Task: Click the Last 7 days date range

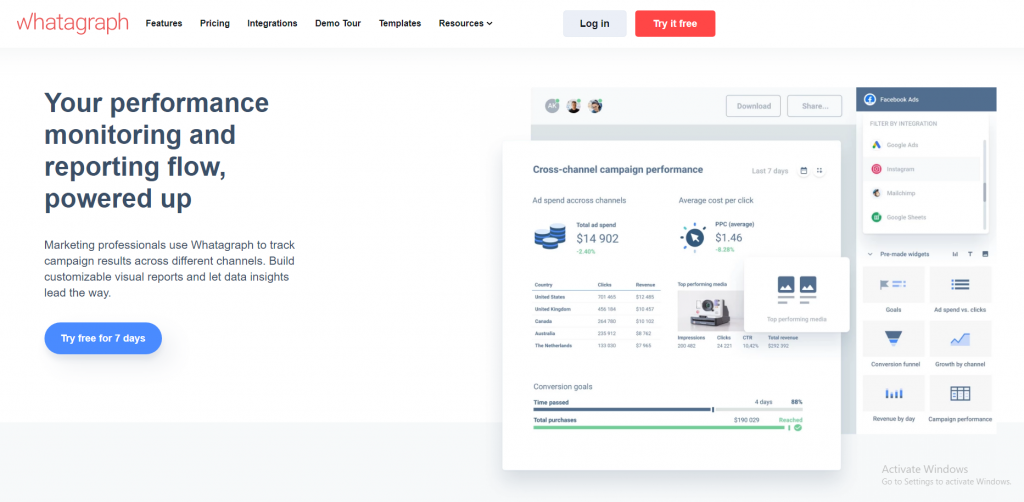Action: [x=770, y=171]
